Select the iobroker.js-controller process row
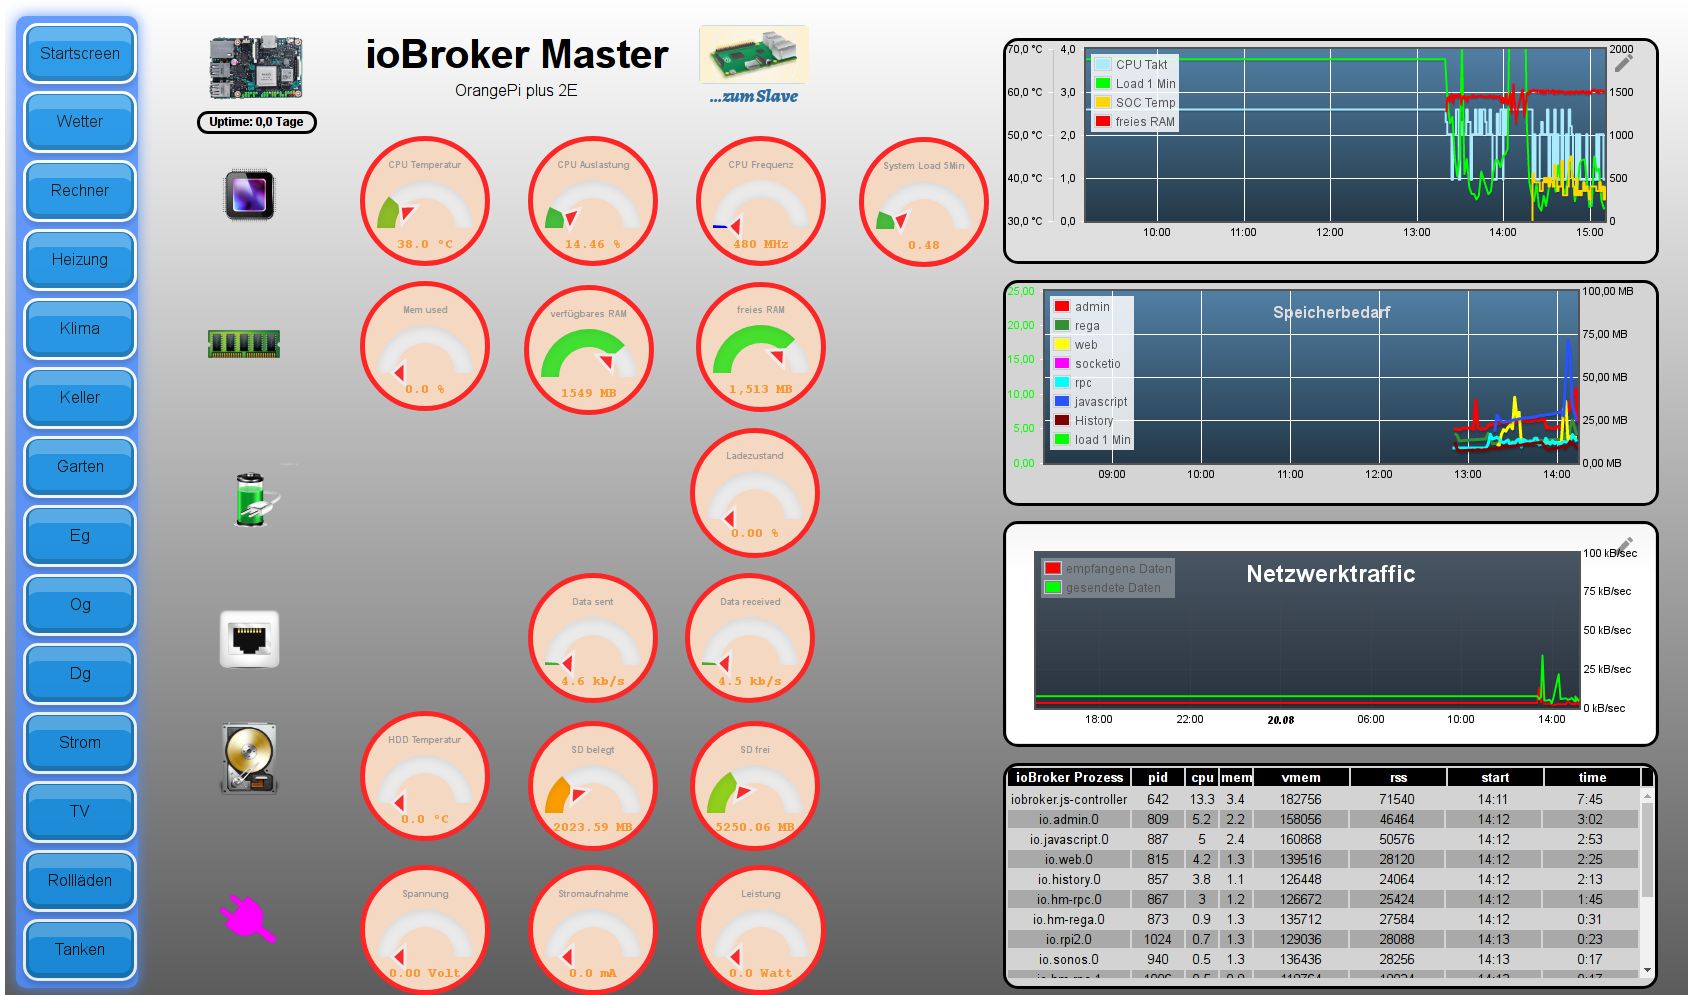 [x=1324, y=799]
